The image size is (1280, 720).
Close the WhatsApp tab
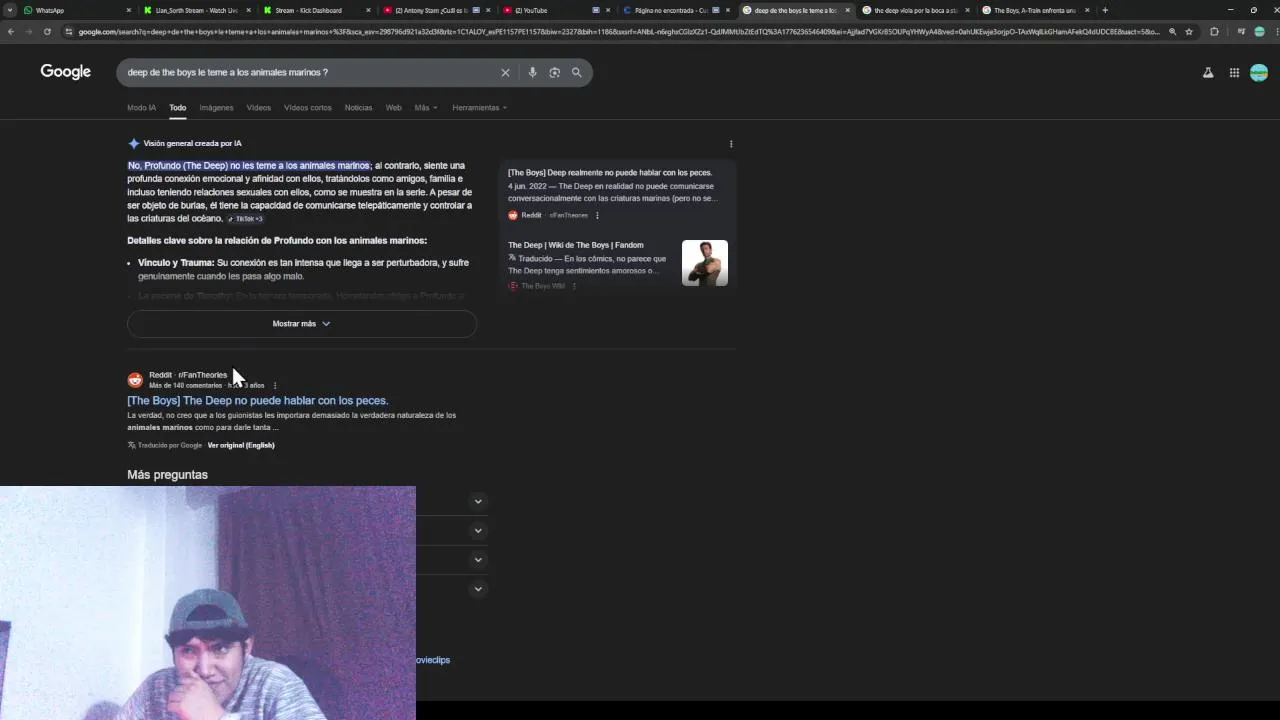coord(129,10)
